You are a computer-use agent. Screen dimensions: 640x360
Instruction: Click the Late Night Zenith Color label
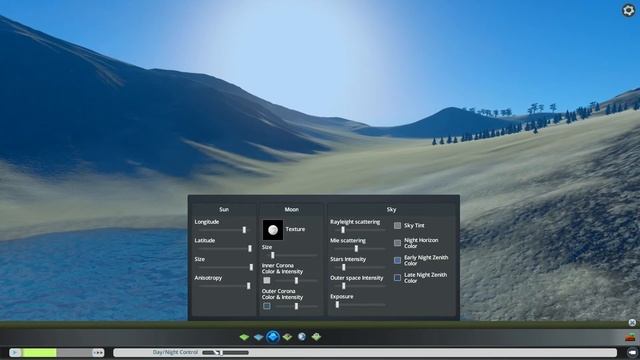pos(425,278)
